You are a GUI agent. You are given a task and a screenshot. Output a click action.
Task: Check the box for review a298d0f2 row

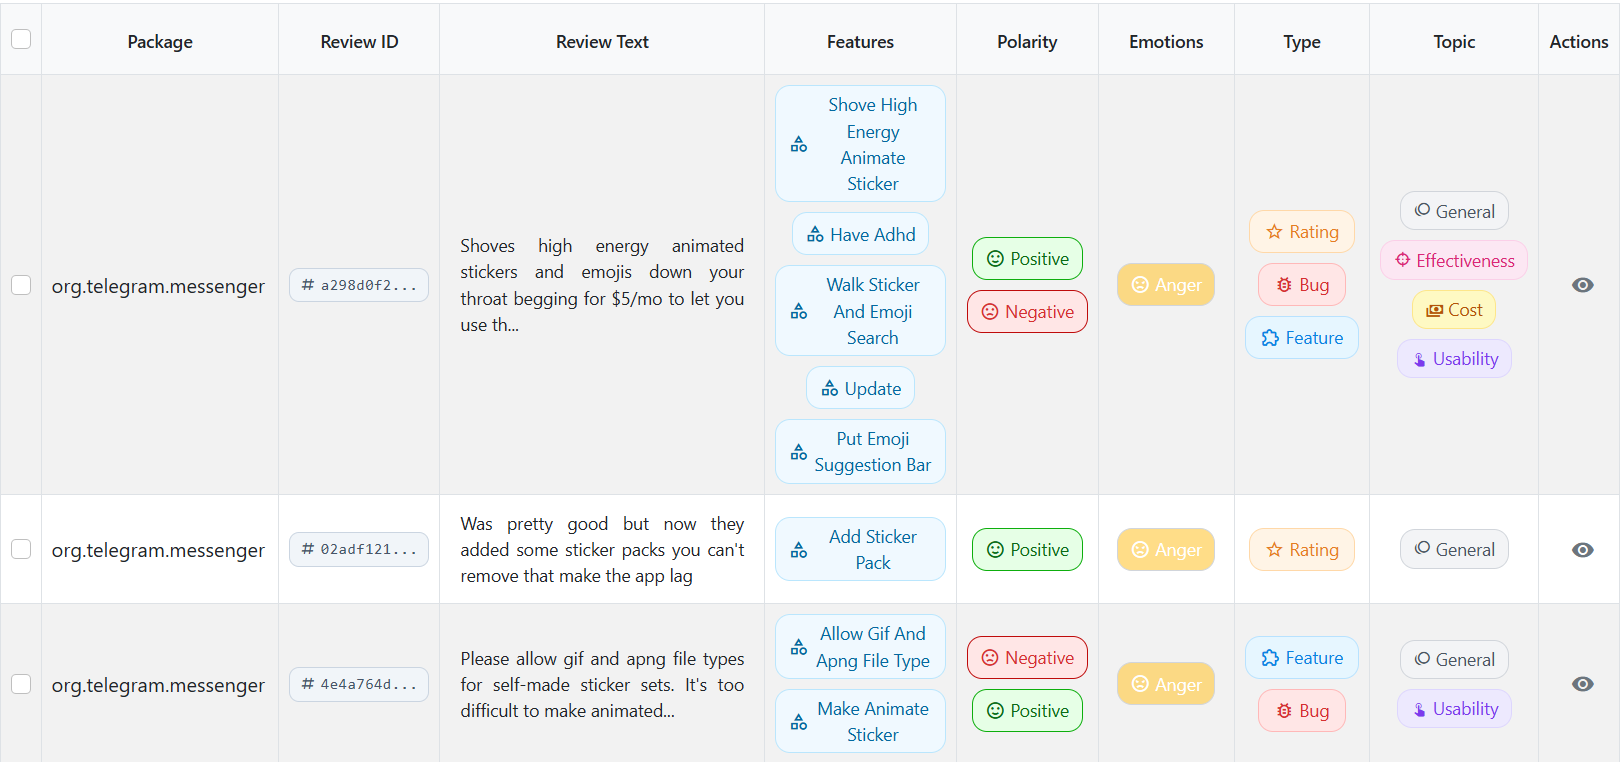tap(21, 285)
